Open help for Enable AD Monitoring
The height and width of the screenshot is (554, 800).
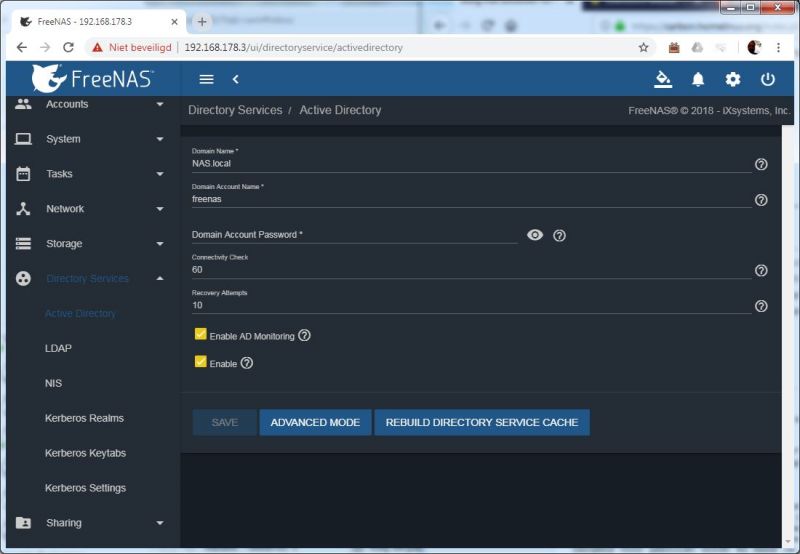304,335
